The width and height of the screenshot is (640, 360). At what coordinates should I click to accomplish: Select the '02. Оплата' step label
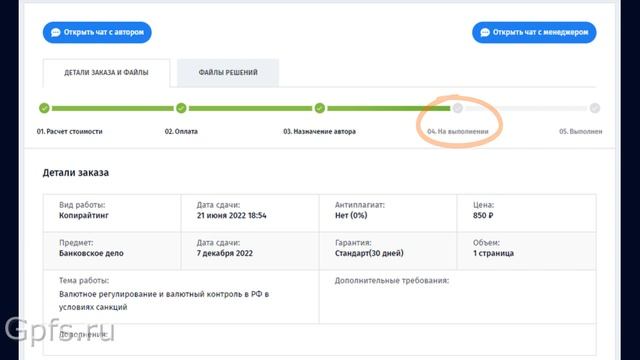181,131
